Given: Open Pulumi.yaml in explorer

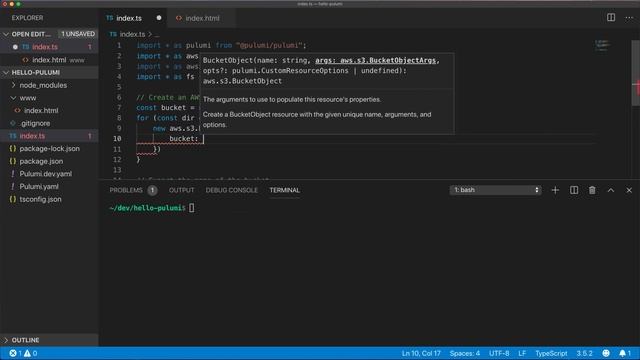Looking at the screenshot, I should [x=39, y=187].
